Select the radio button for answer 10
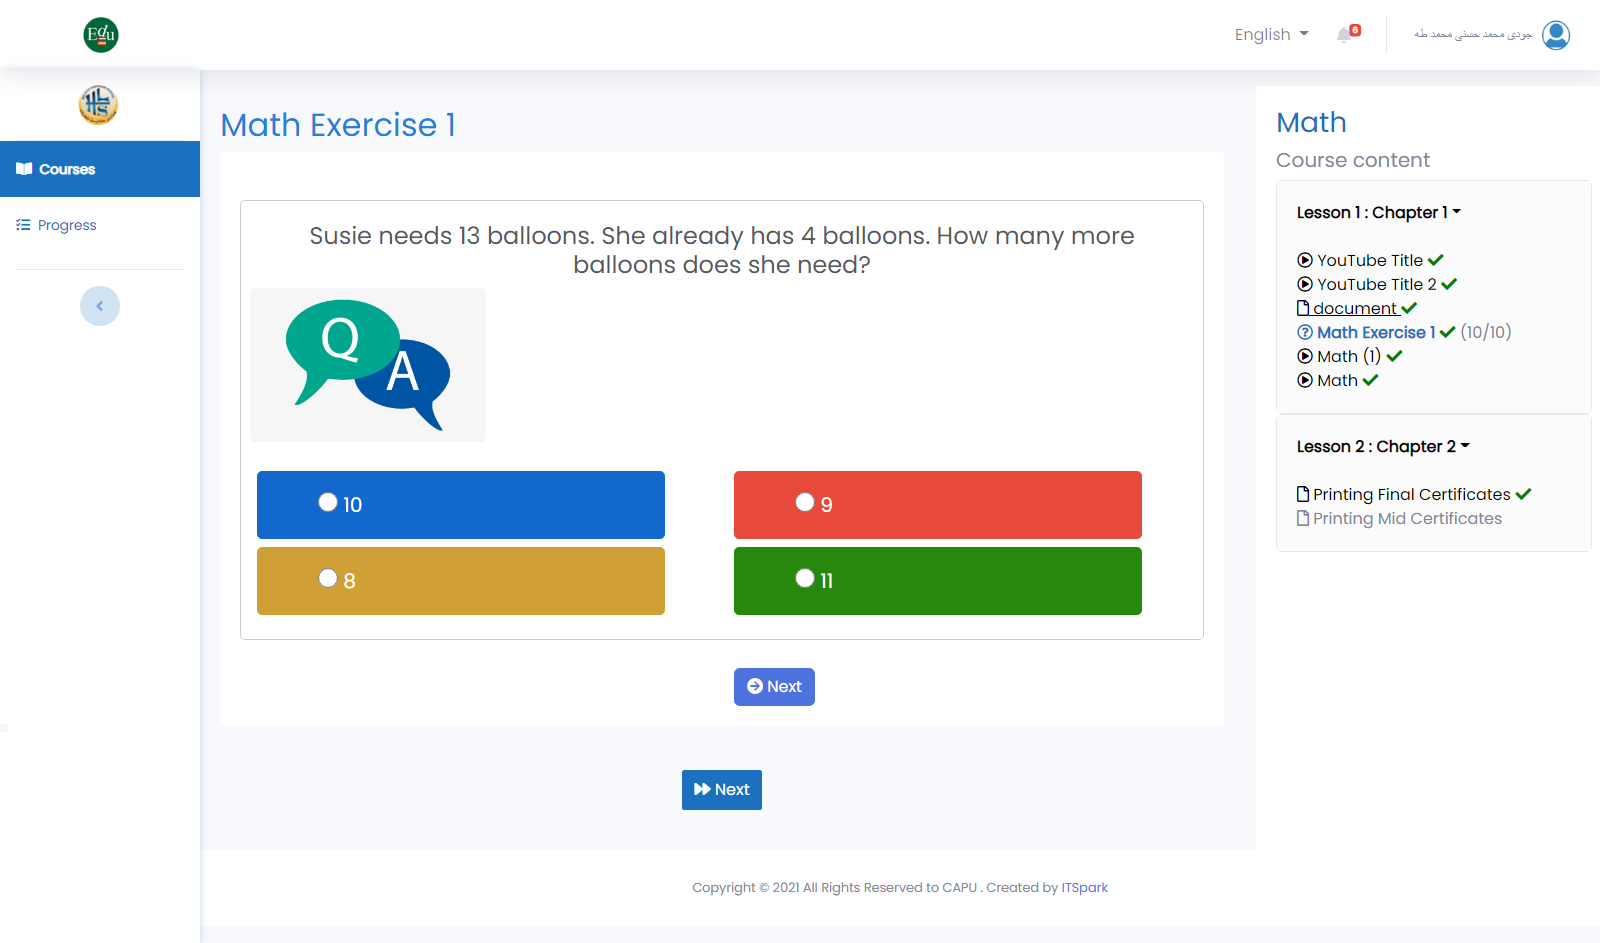 pos(328,502)
